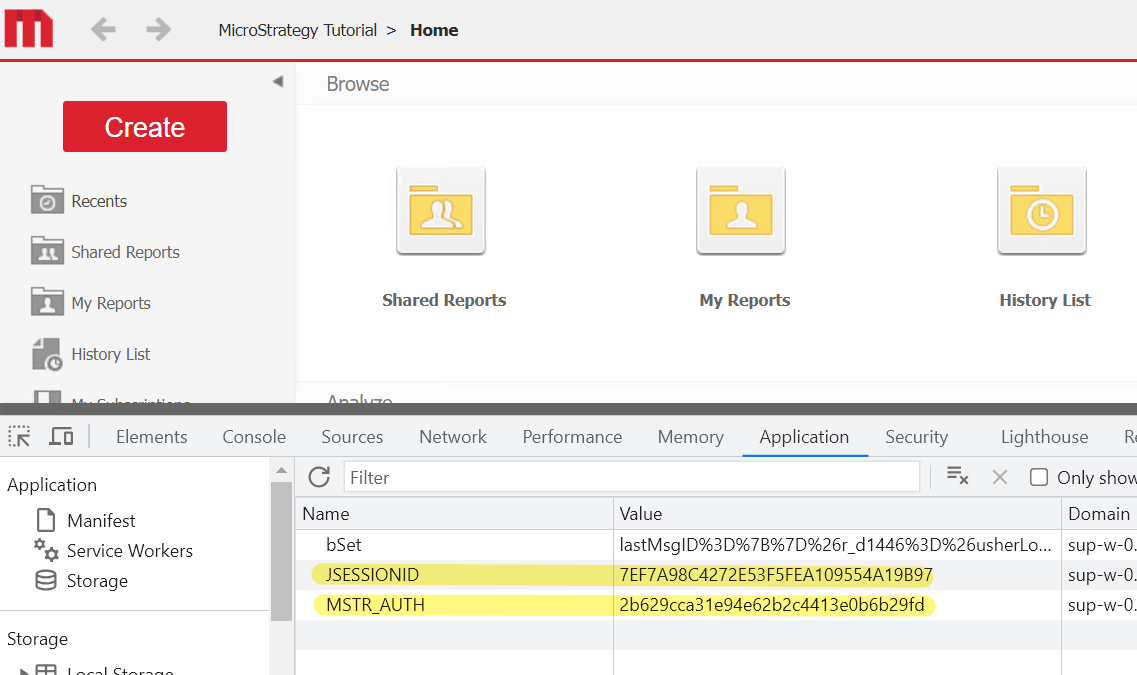Collapse the left sidebar panel
Viewport: 1137px width, 675px height.
coord(277,81)
